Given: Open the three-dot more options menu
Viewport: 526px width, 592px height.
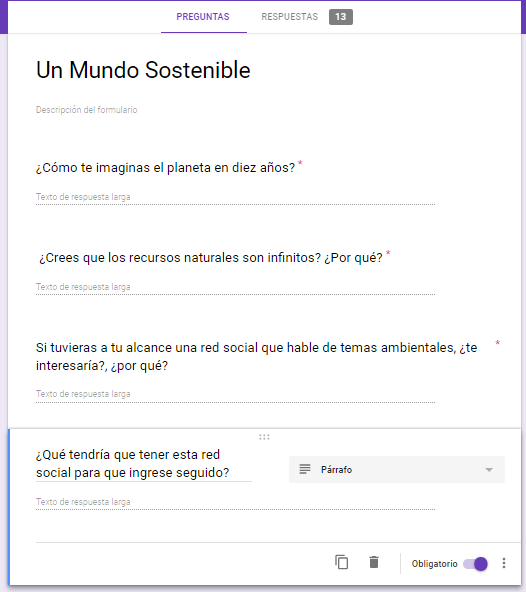Looking at the screenshot, I should [504, 563].
